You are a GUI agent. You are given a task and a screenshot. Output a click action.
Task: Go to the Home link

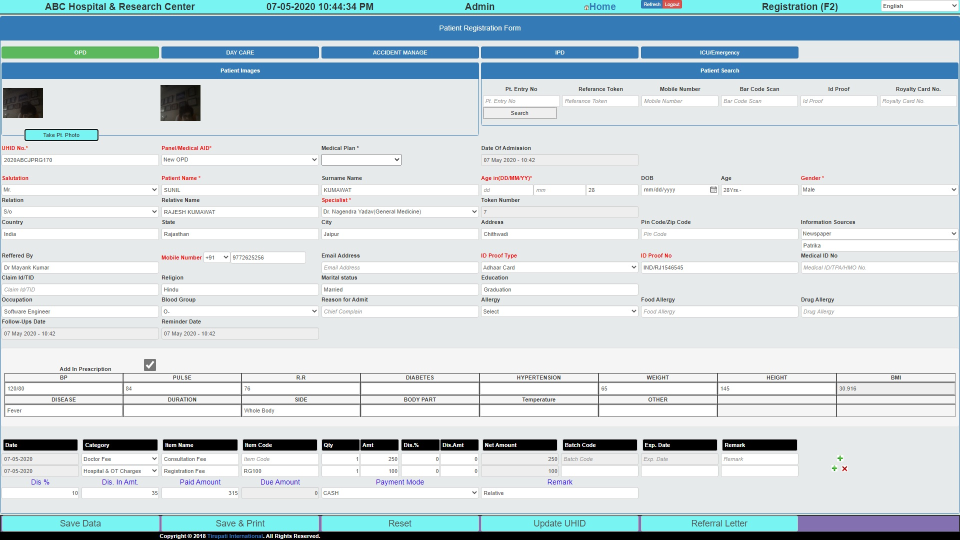coord(602,7)
